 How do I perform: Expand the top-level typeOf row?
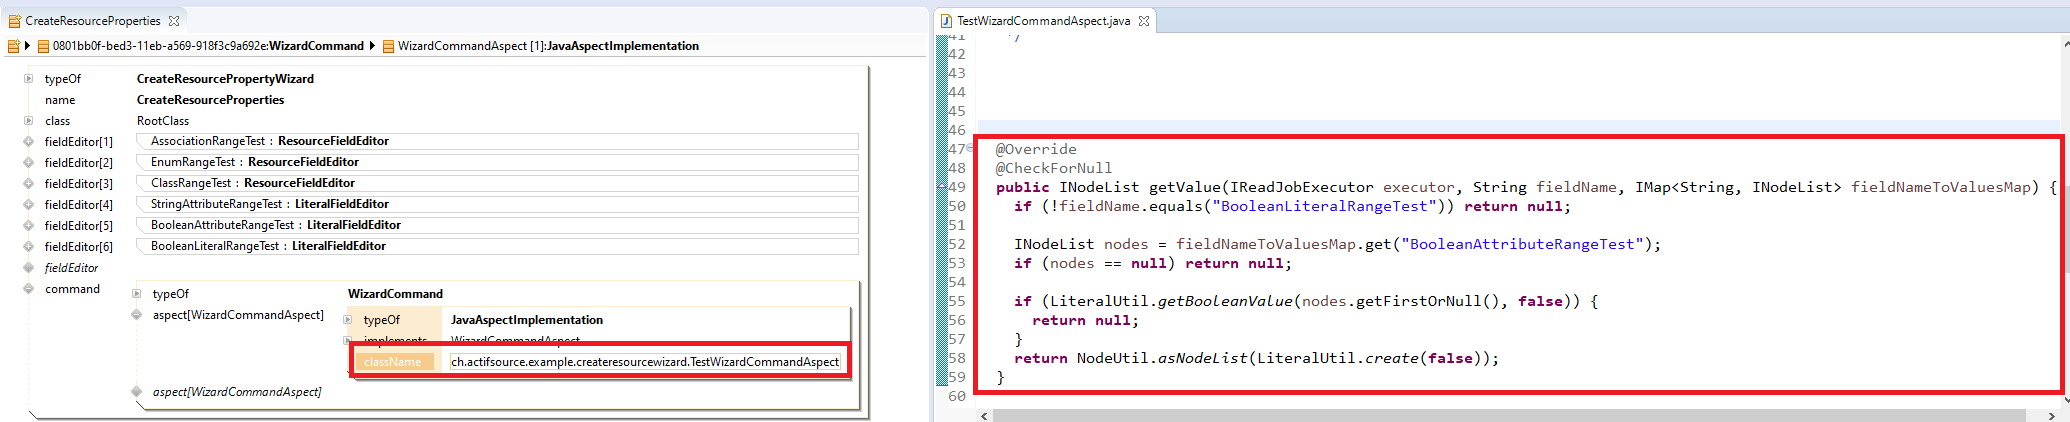(x=28, y=79)
